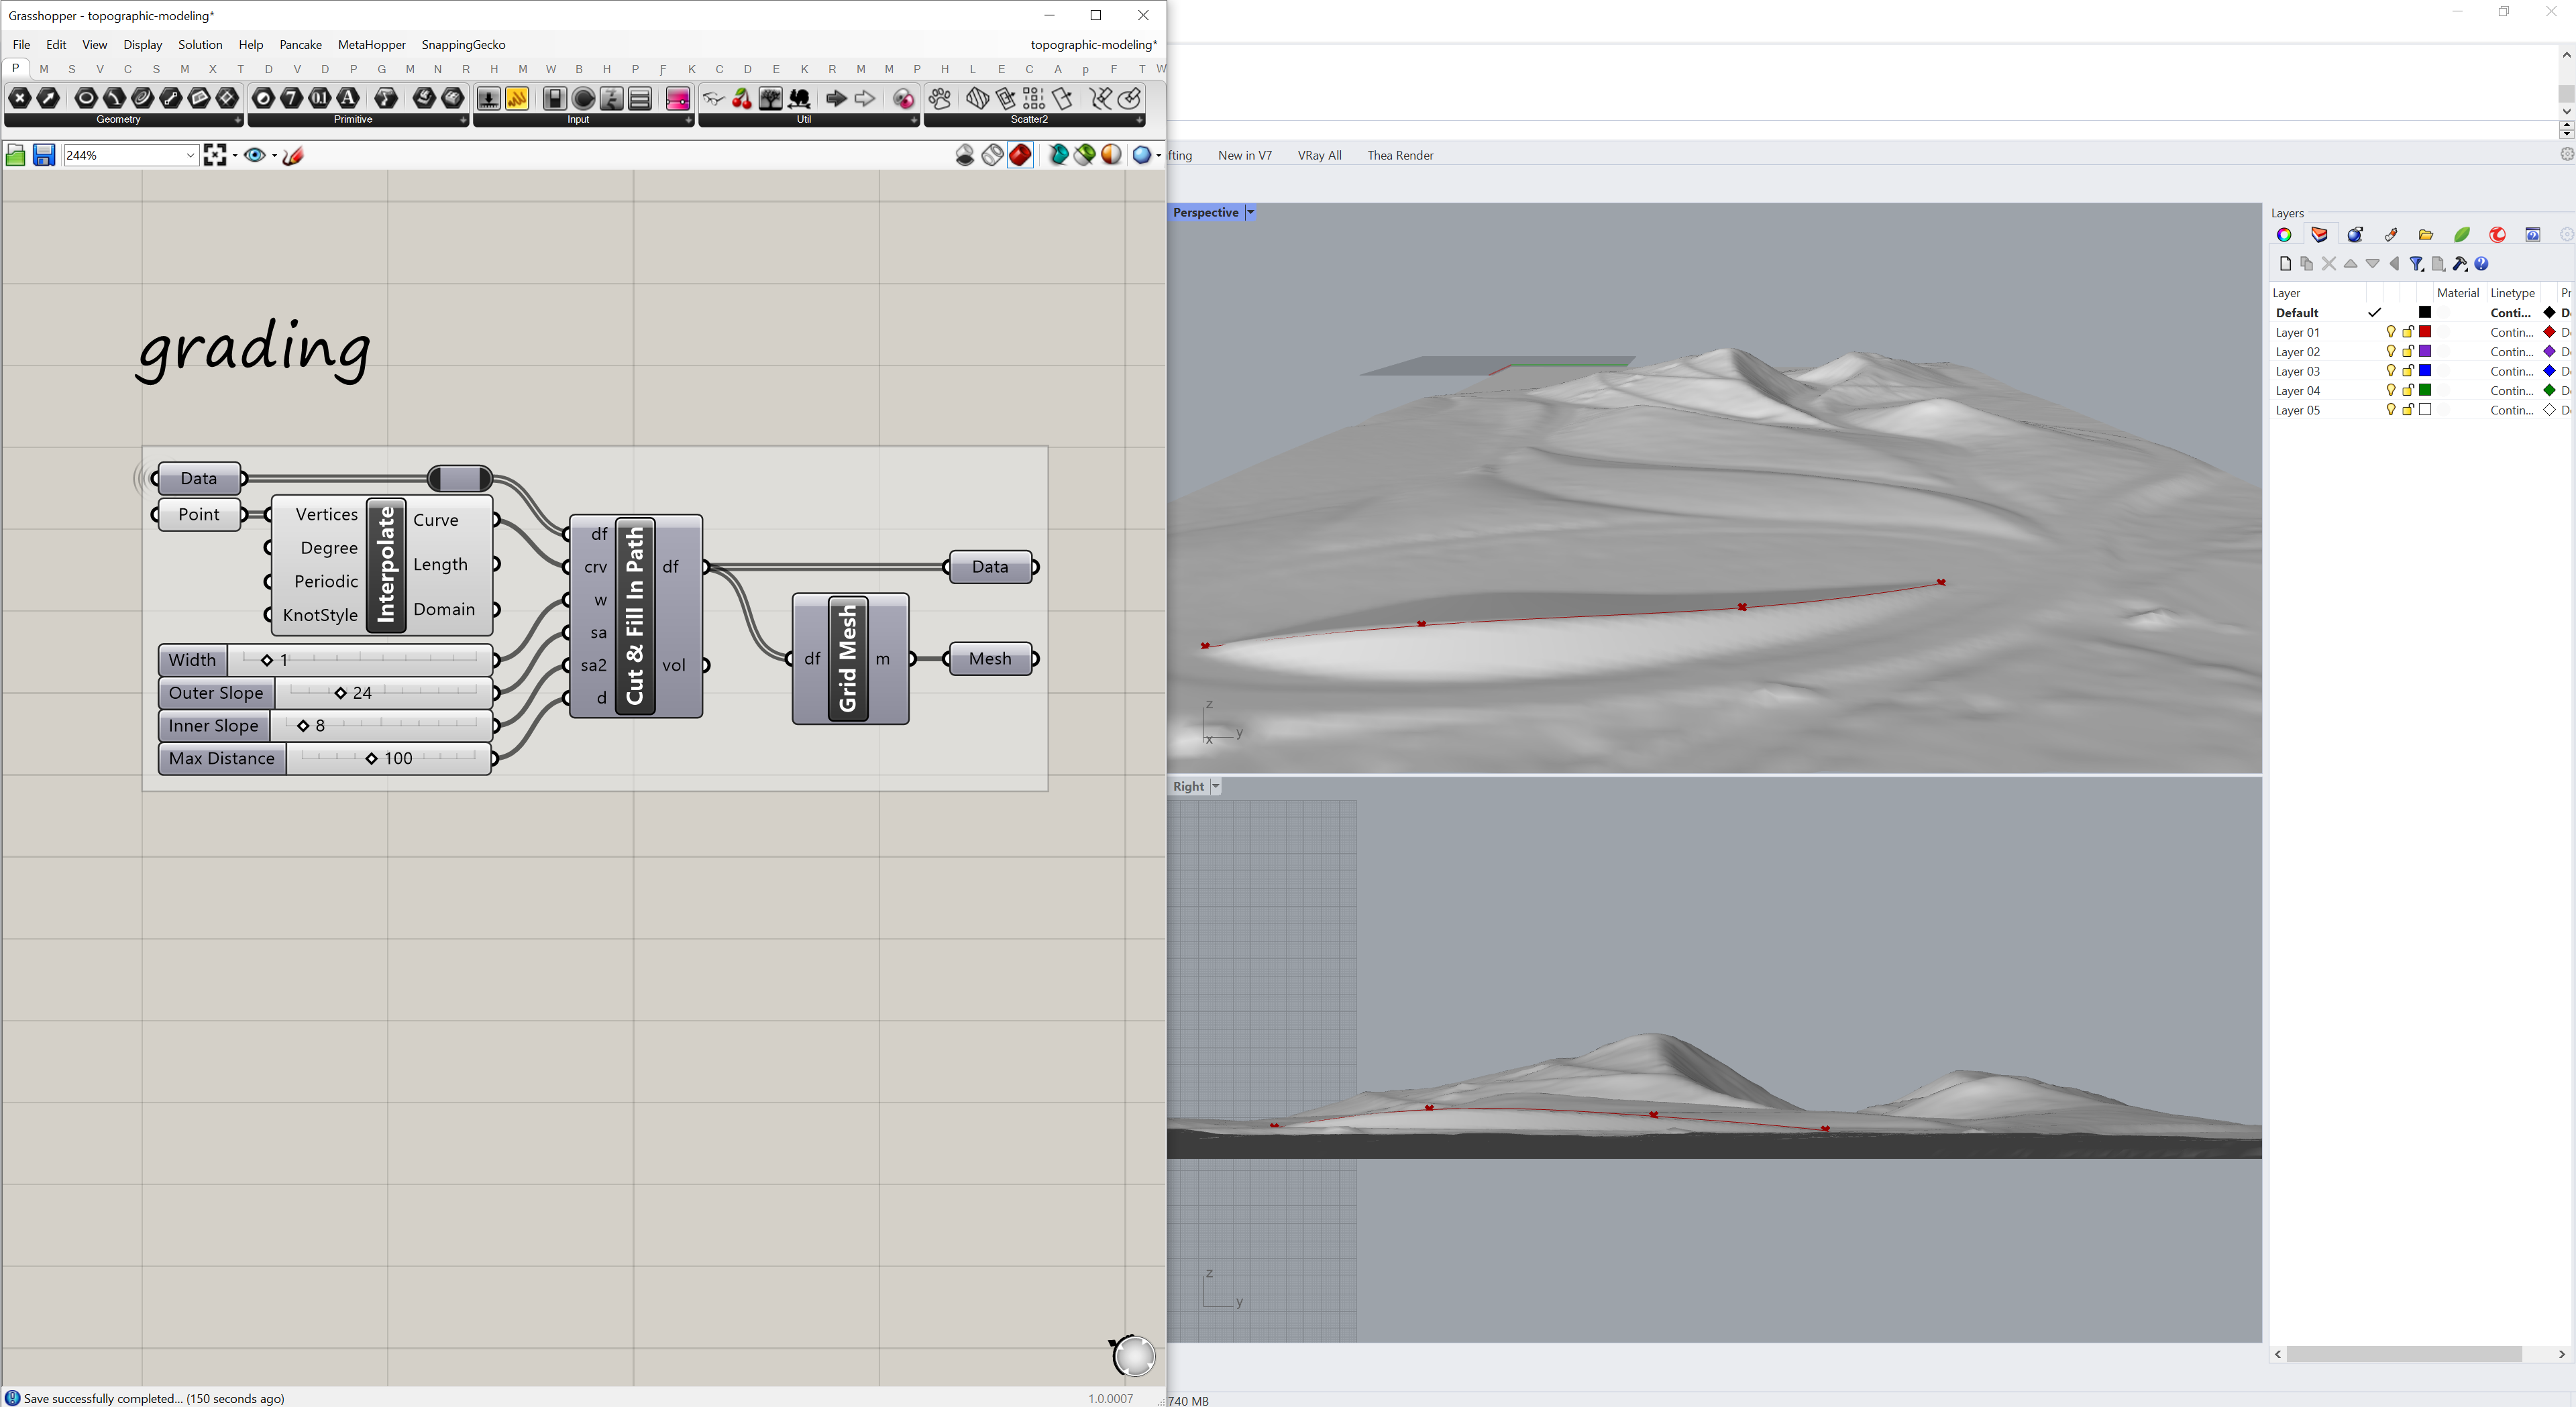2576x1407 pixels.
Task: Click the new layer blank page icon
Action: 2285,264
